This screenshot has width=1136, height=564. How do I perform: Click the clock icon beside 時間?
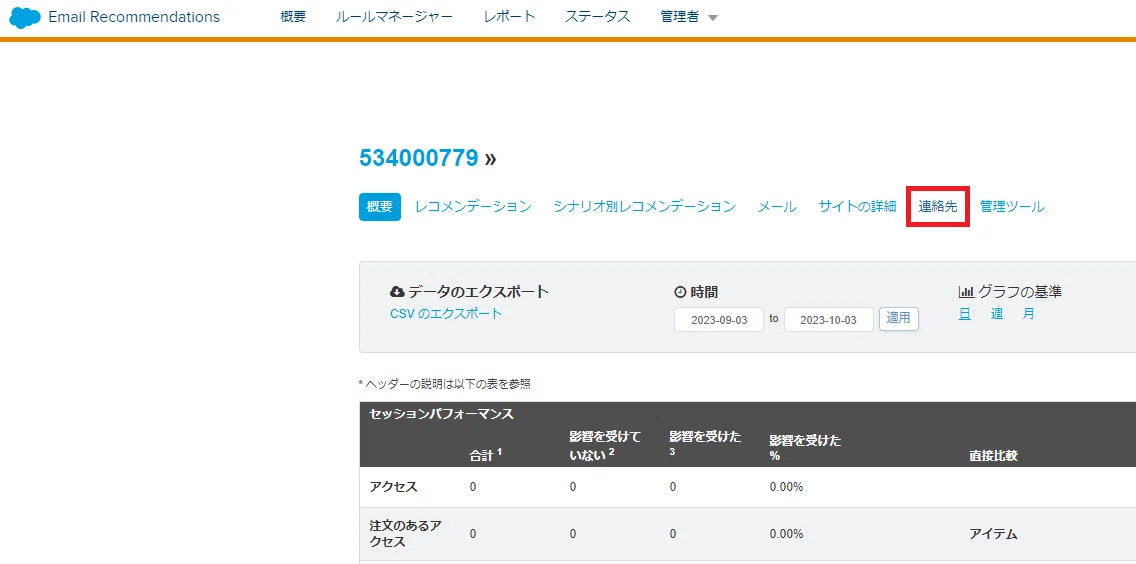680,292
